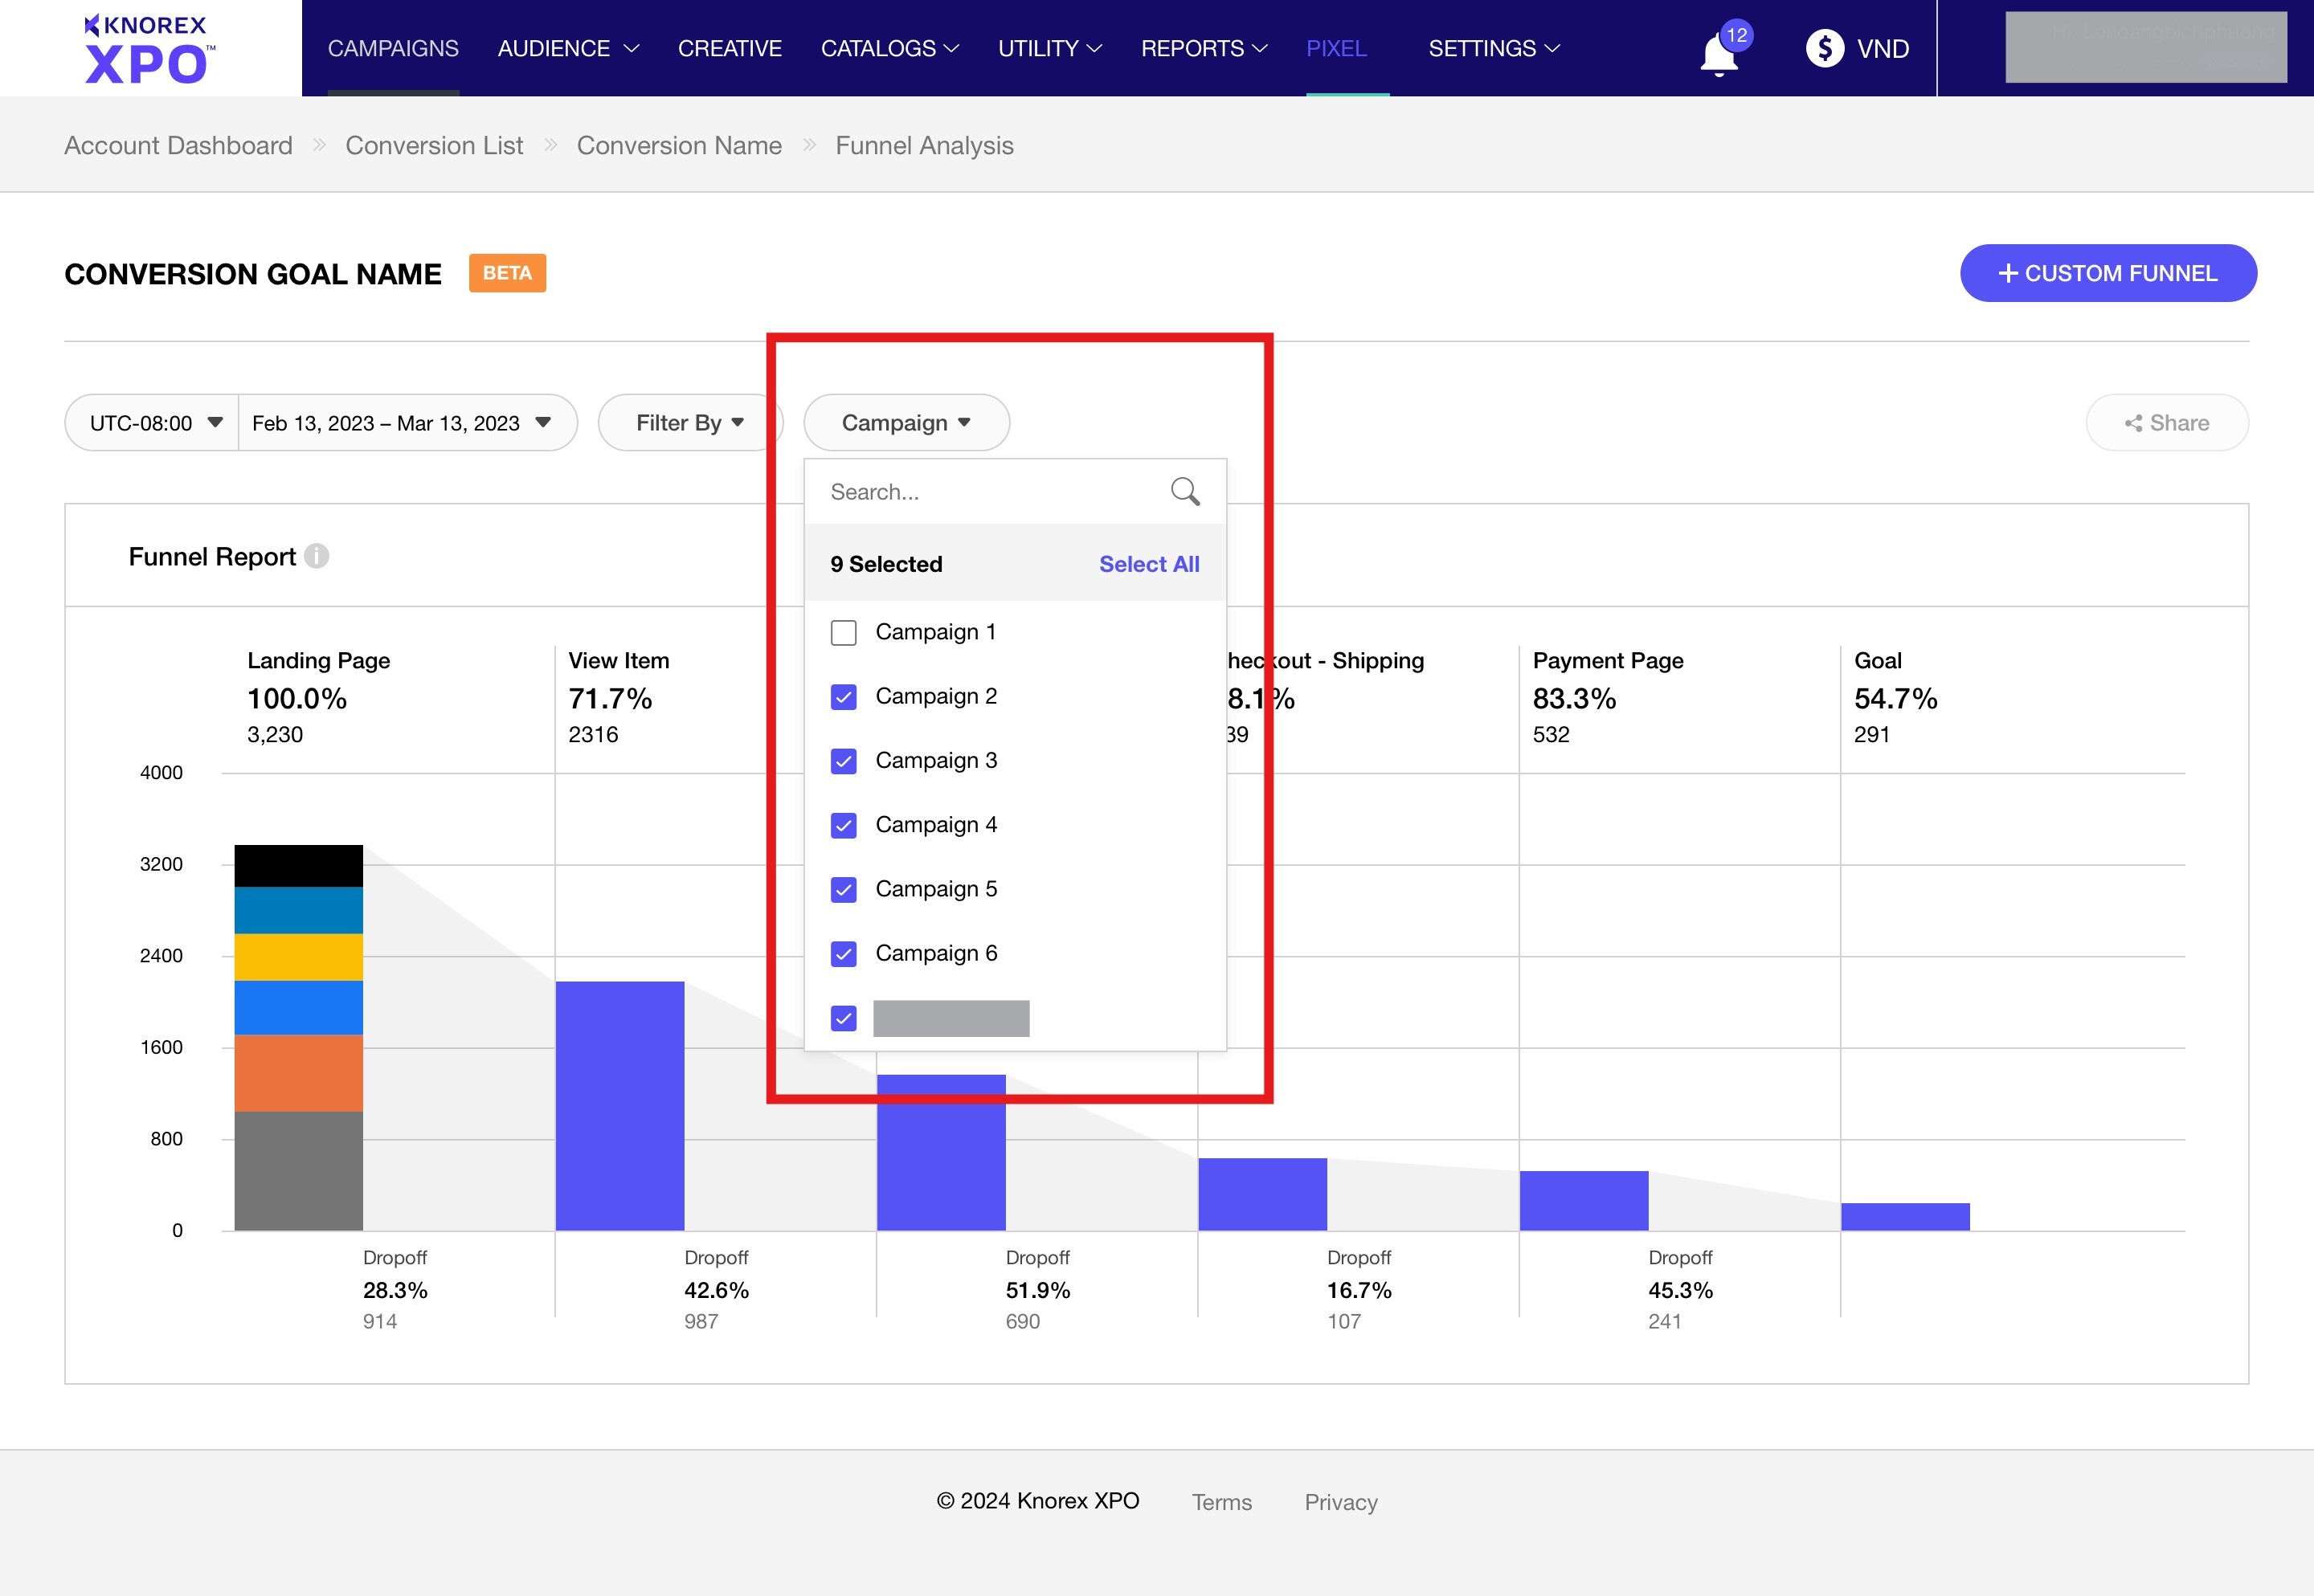Enable the Campaign 1 checkbox
The image size is (2314, 1596).
(x=843, y=632)
